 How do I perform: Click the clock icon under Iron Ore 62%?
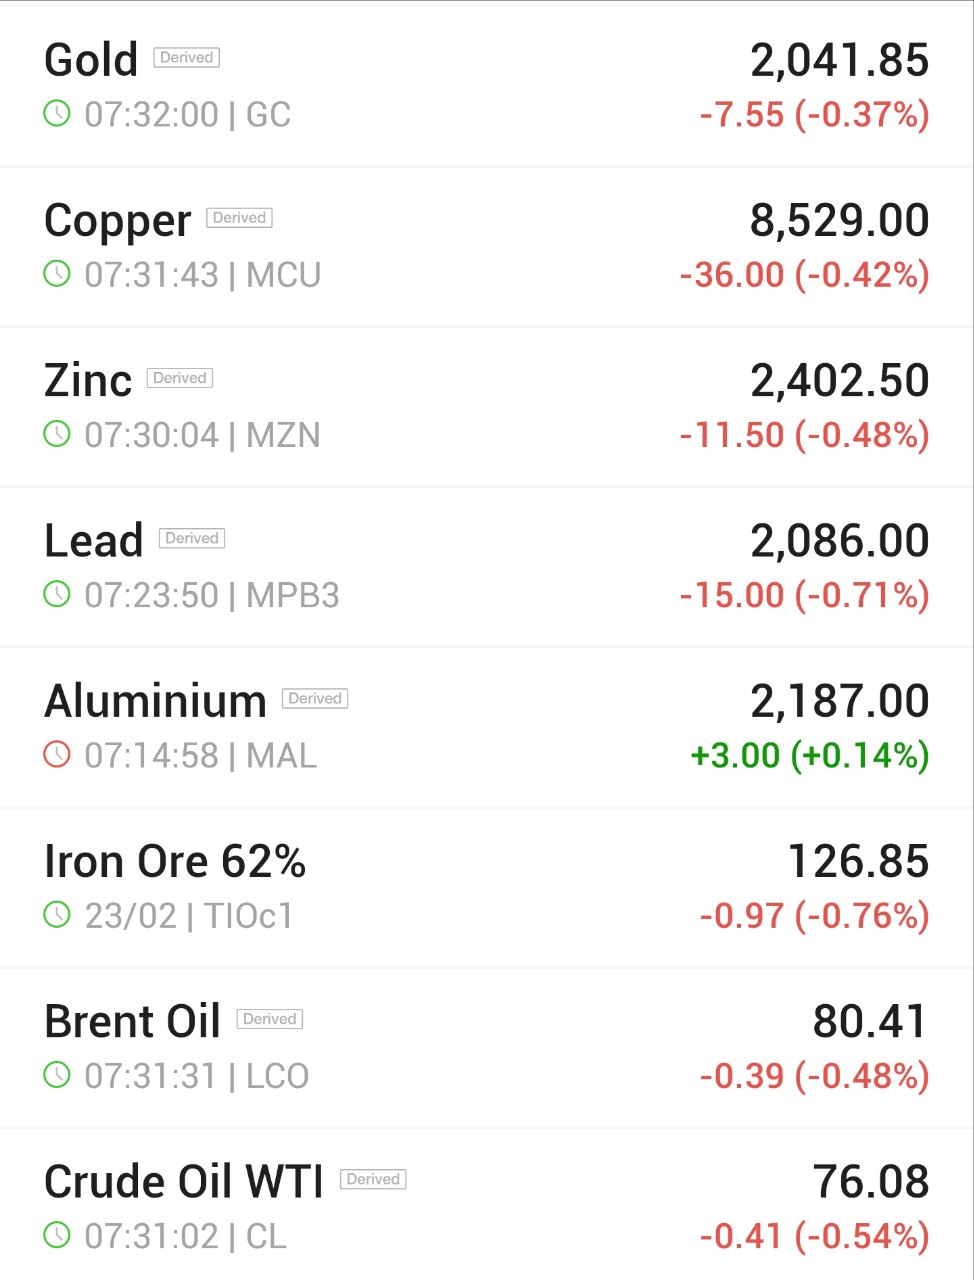point(57,914)
